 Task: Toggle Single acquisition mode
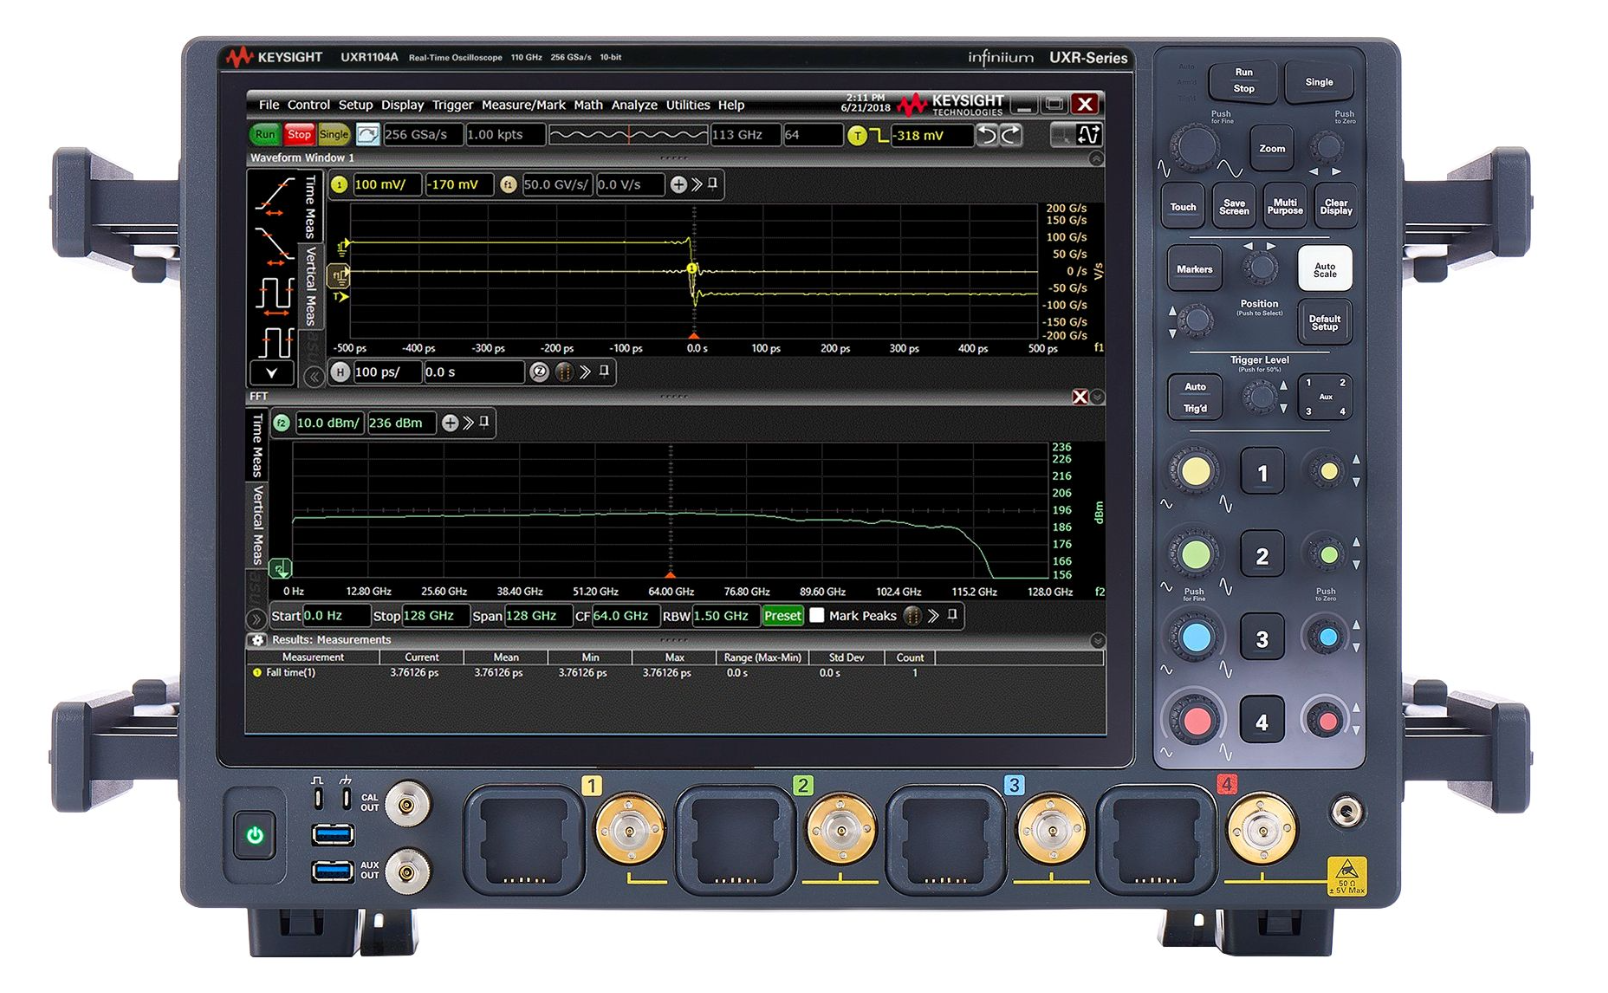click(x=332, y=133)
